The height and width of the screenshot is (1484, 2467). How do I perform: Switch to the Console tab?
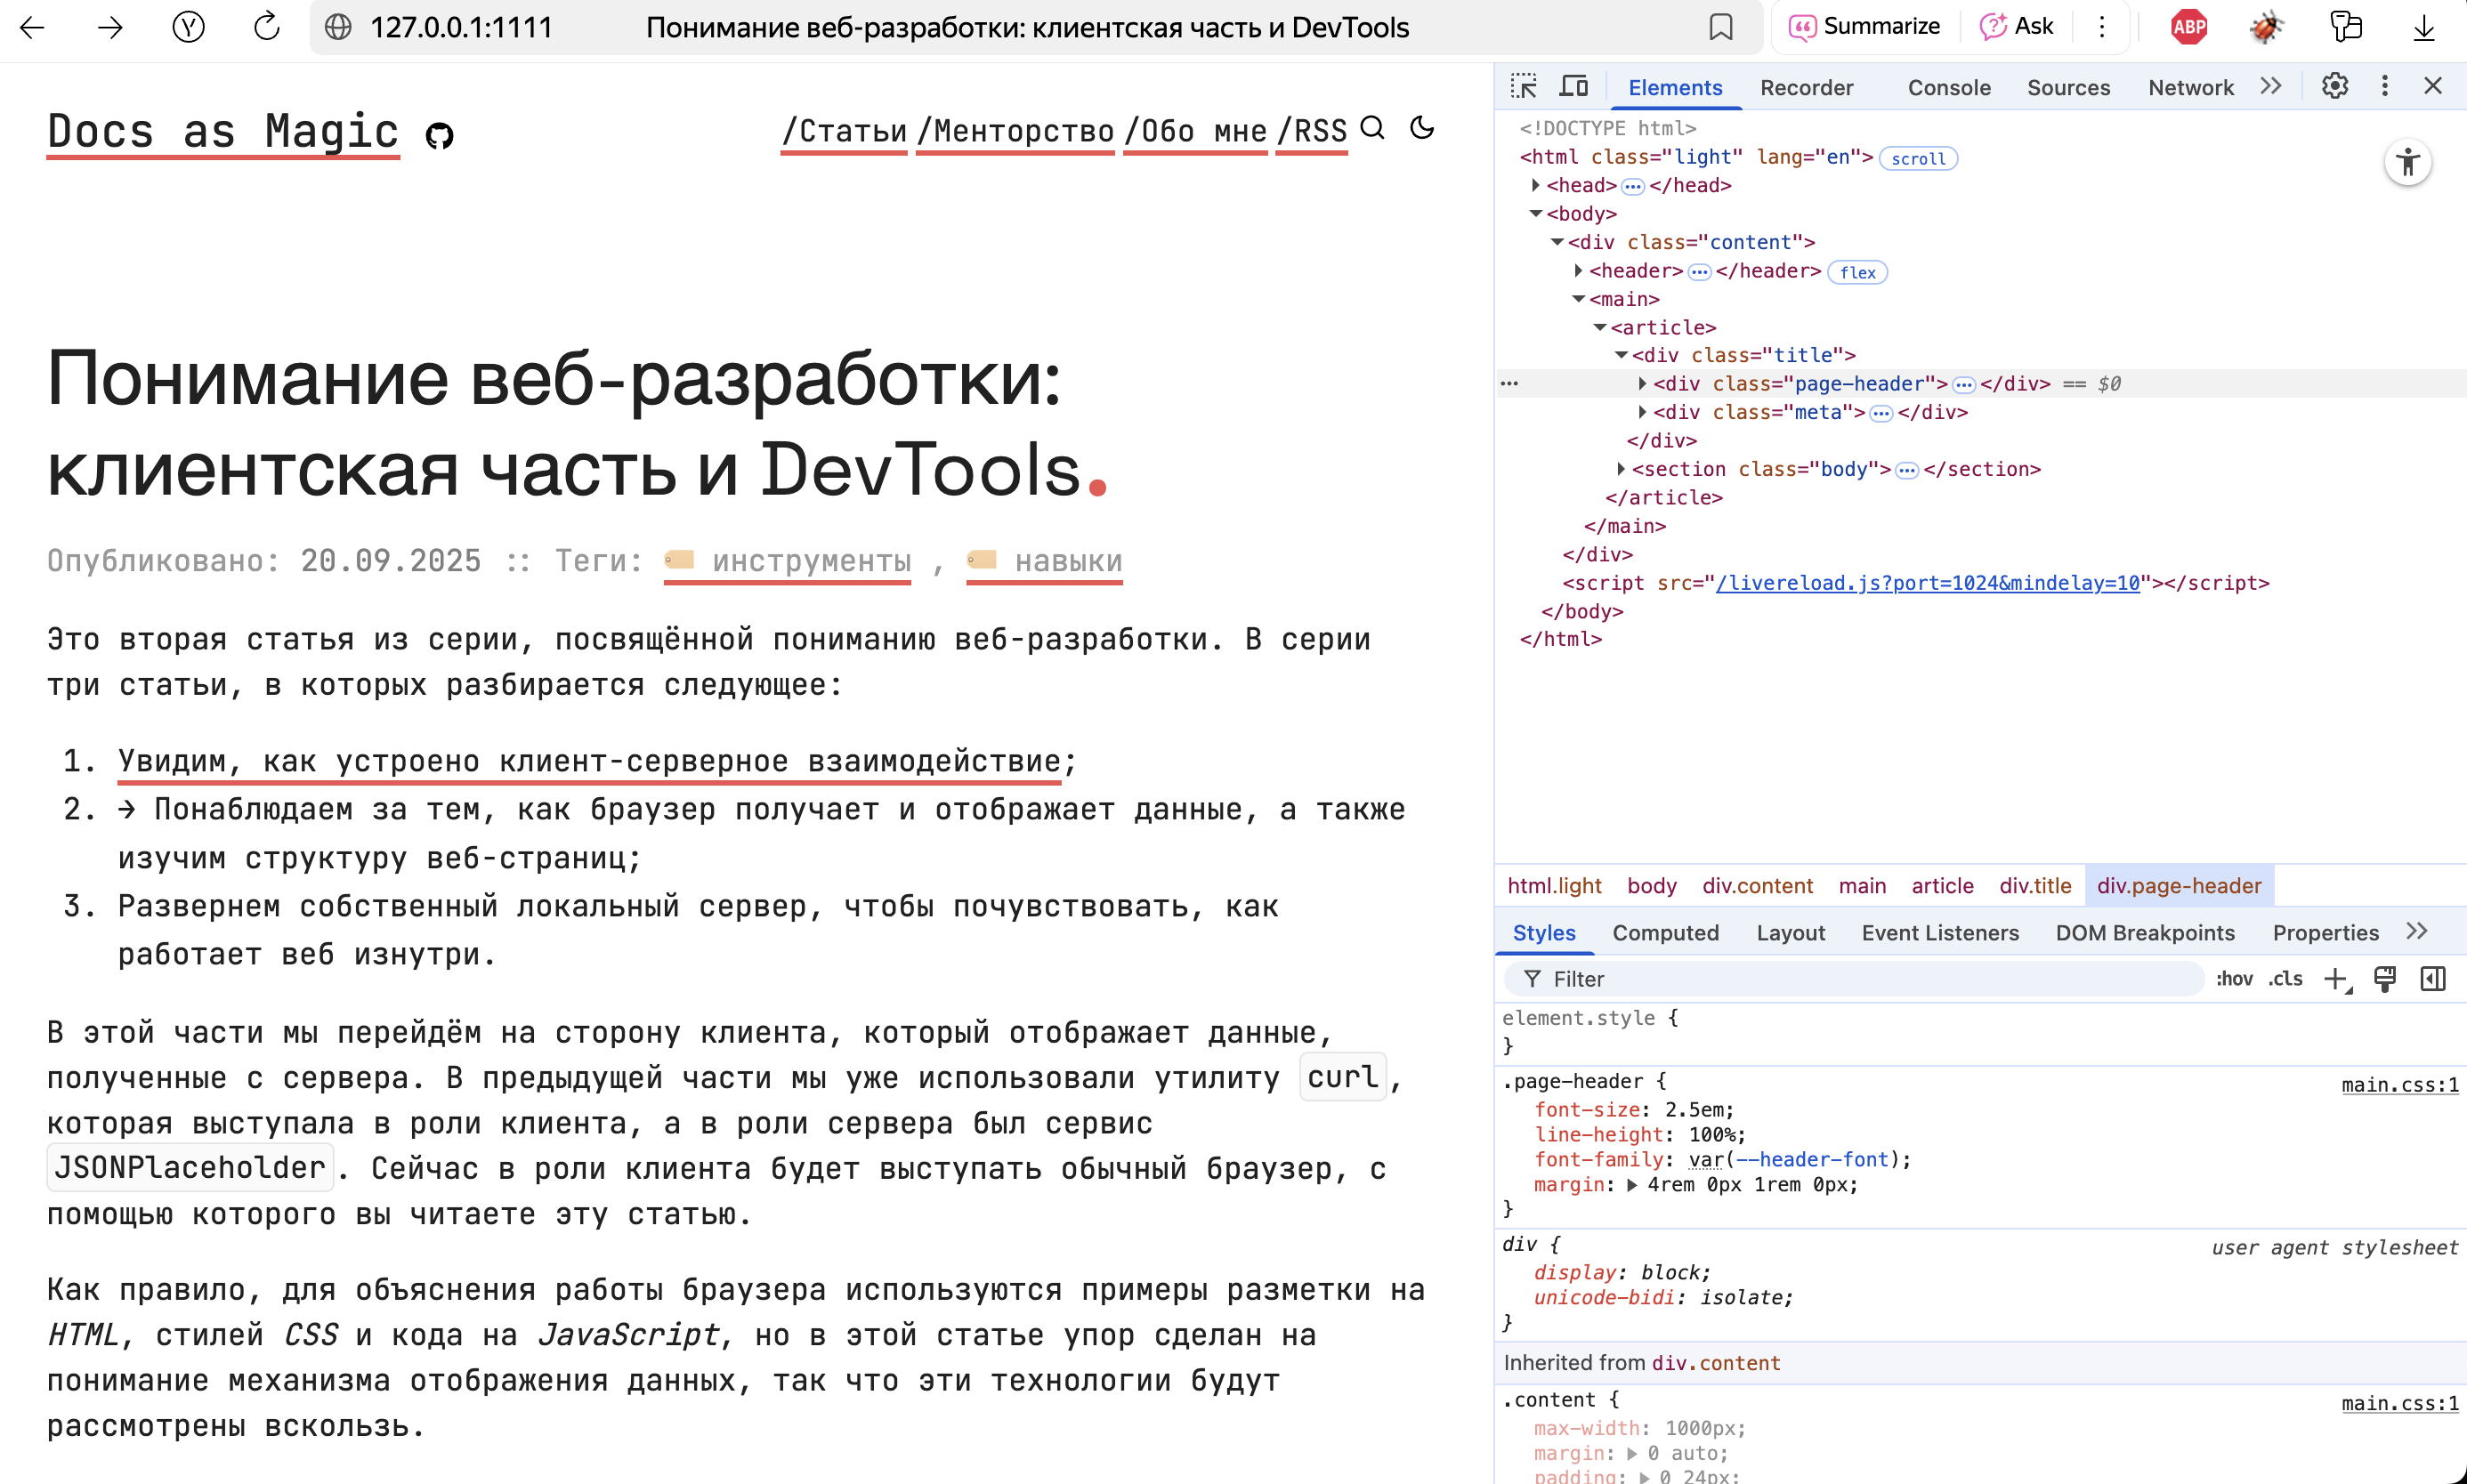(1948, 88)
